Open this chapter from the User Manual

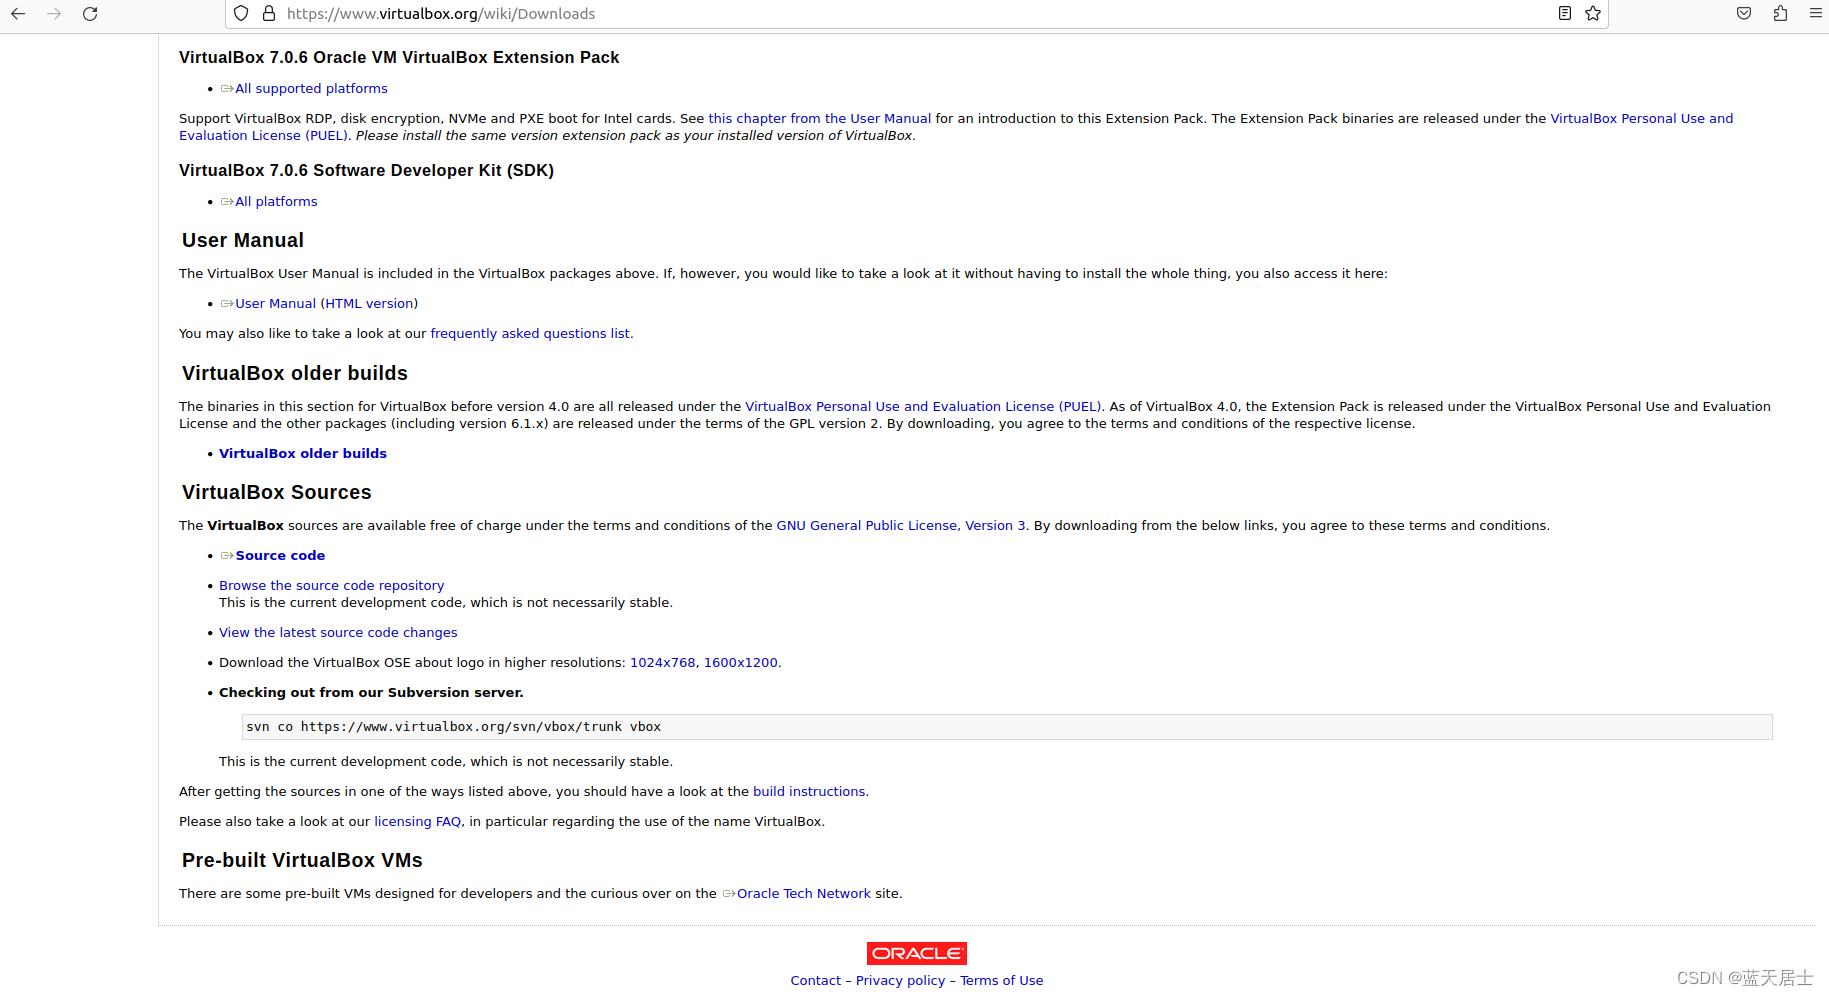[x=819, y=119]
